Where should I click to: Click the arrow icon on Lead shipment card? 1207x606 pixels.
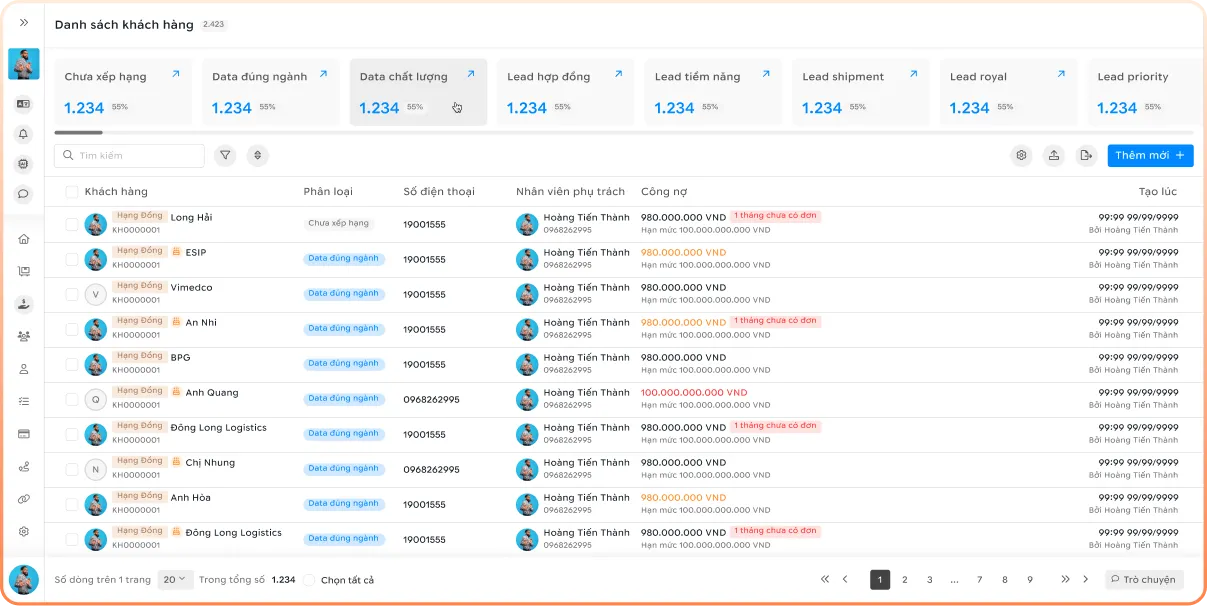[913, 74]
